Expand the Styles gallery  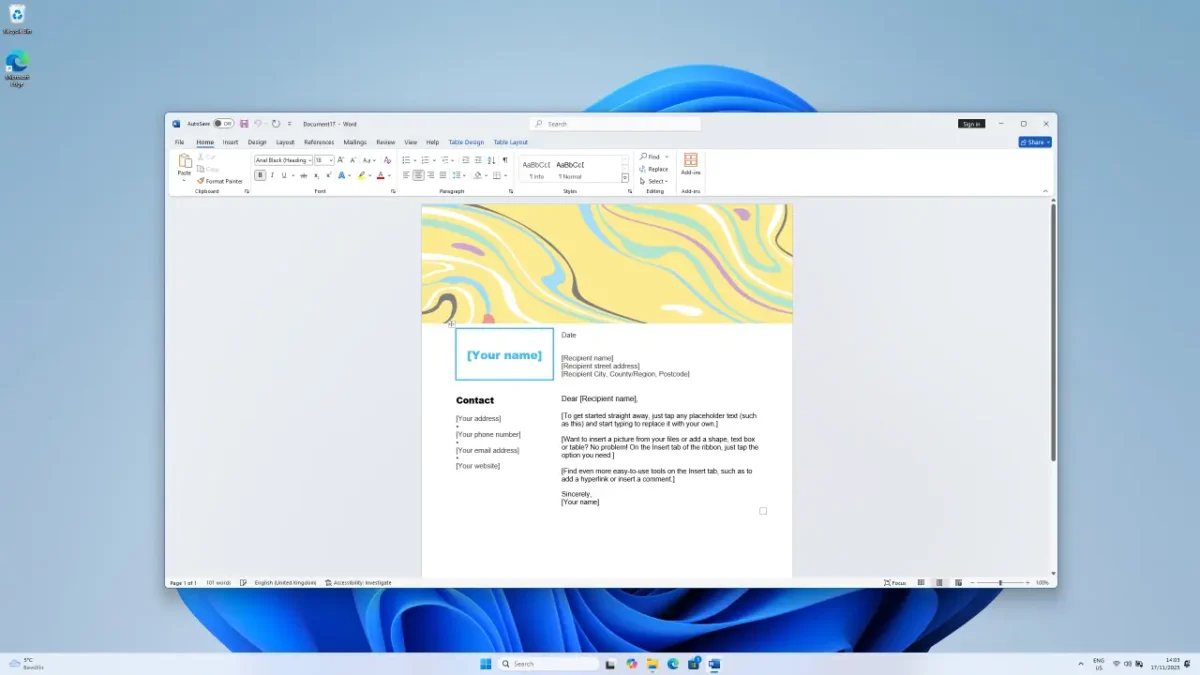(x=625, y=178)
